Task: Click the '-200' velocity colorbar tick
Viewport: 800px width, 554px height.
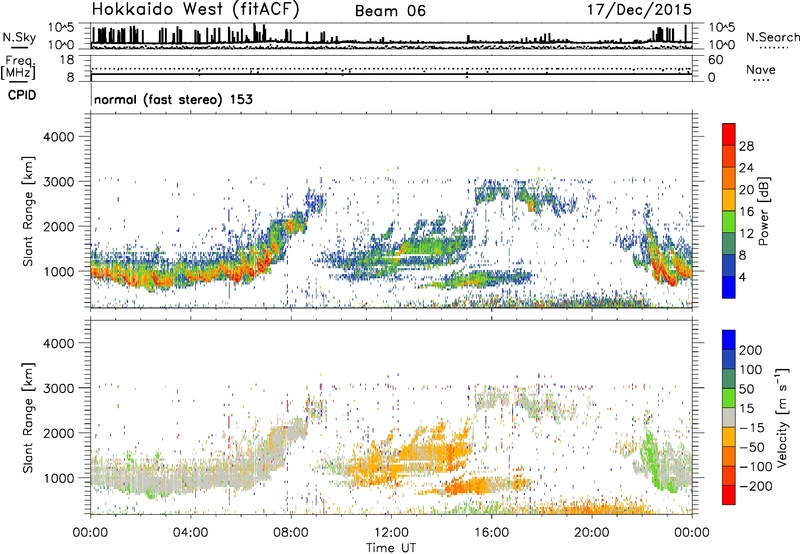Action: coord(755,486)
